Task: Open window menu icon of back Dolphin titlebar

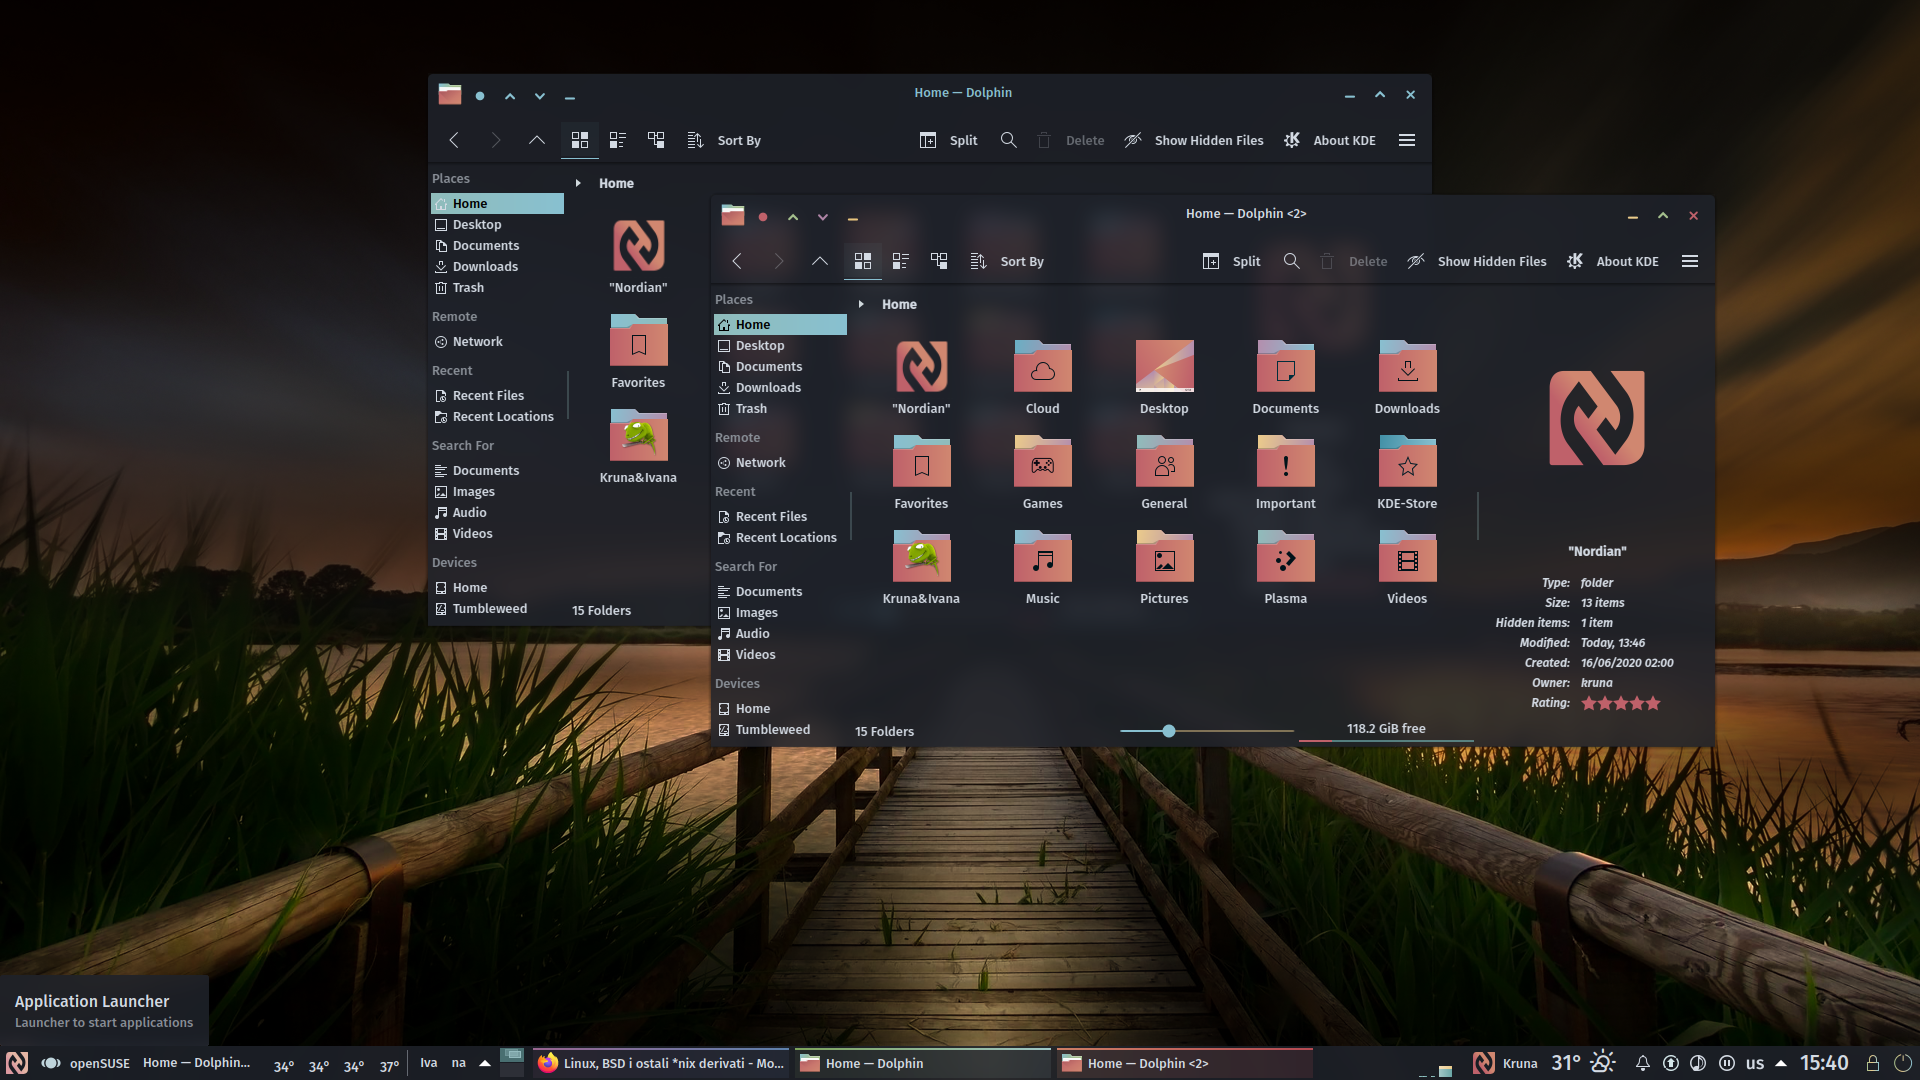Action: tap(450, 94)
